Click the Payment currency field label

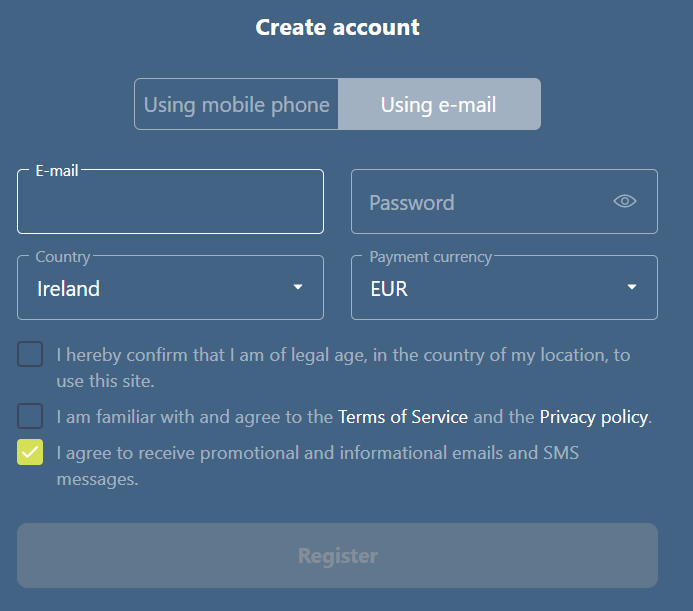tap(430, 257)
